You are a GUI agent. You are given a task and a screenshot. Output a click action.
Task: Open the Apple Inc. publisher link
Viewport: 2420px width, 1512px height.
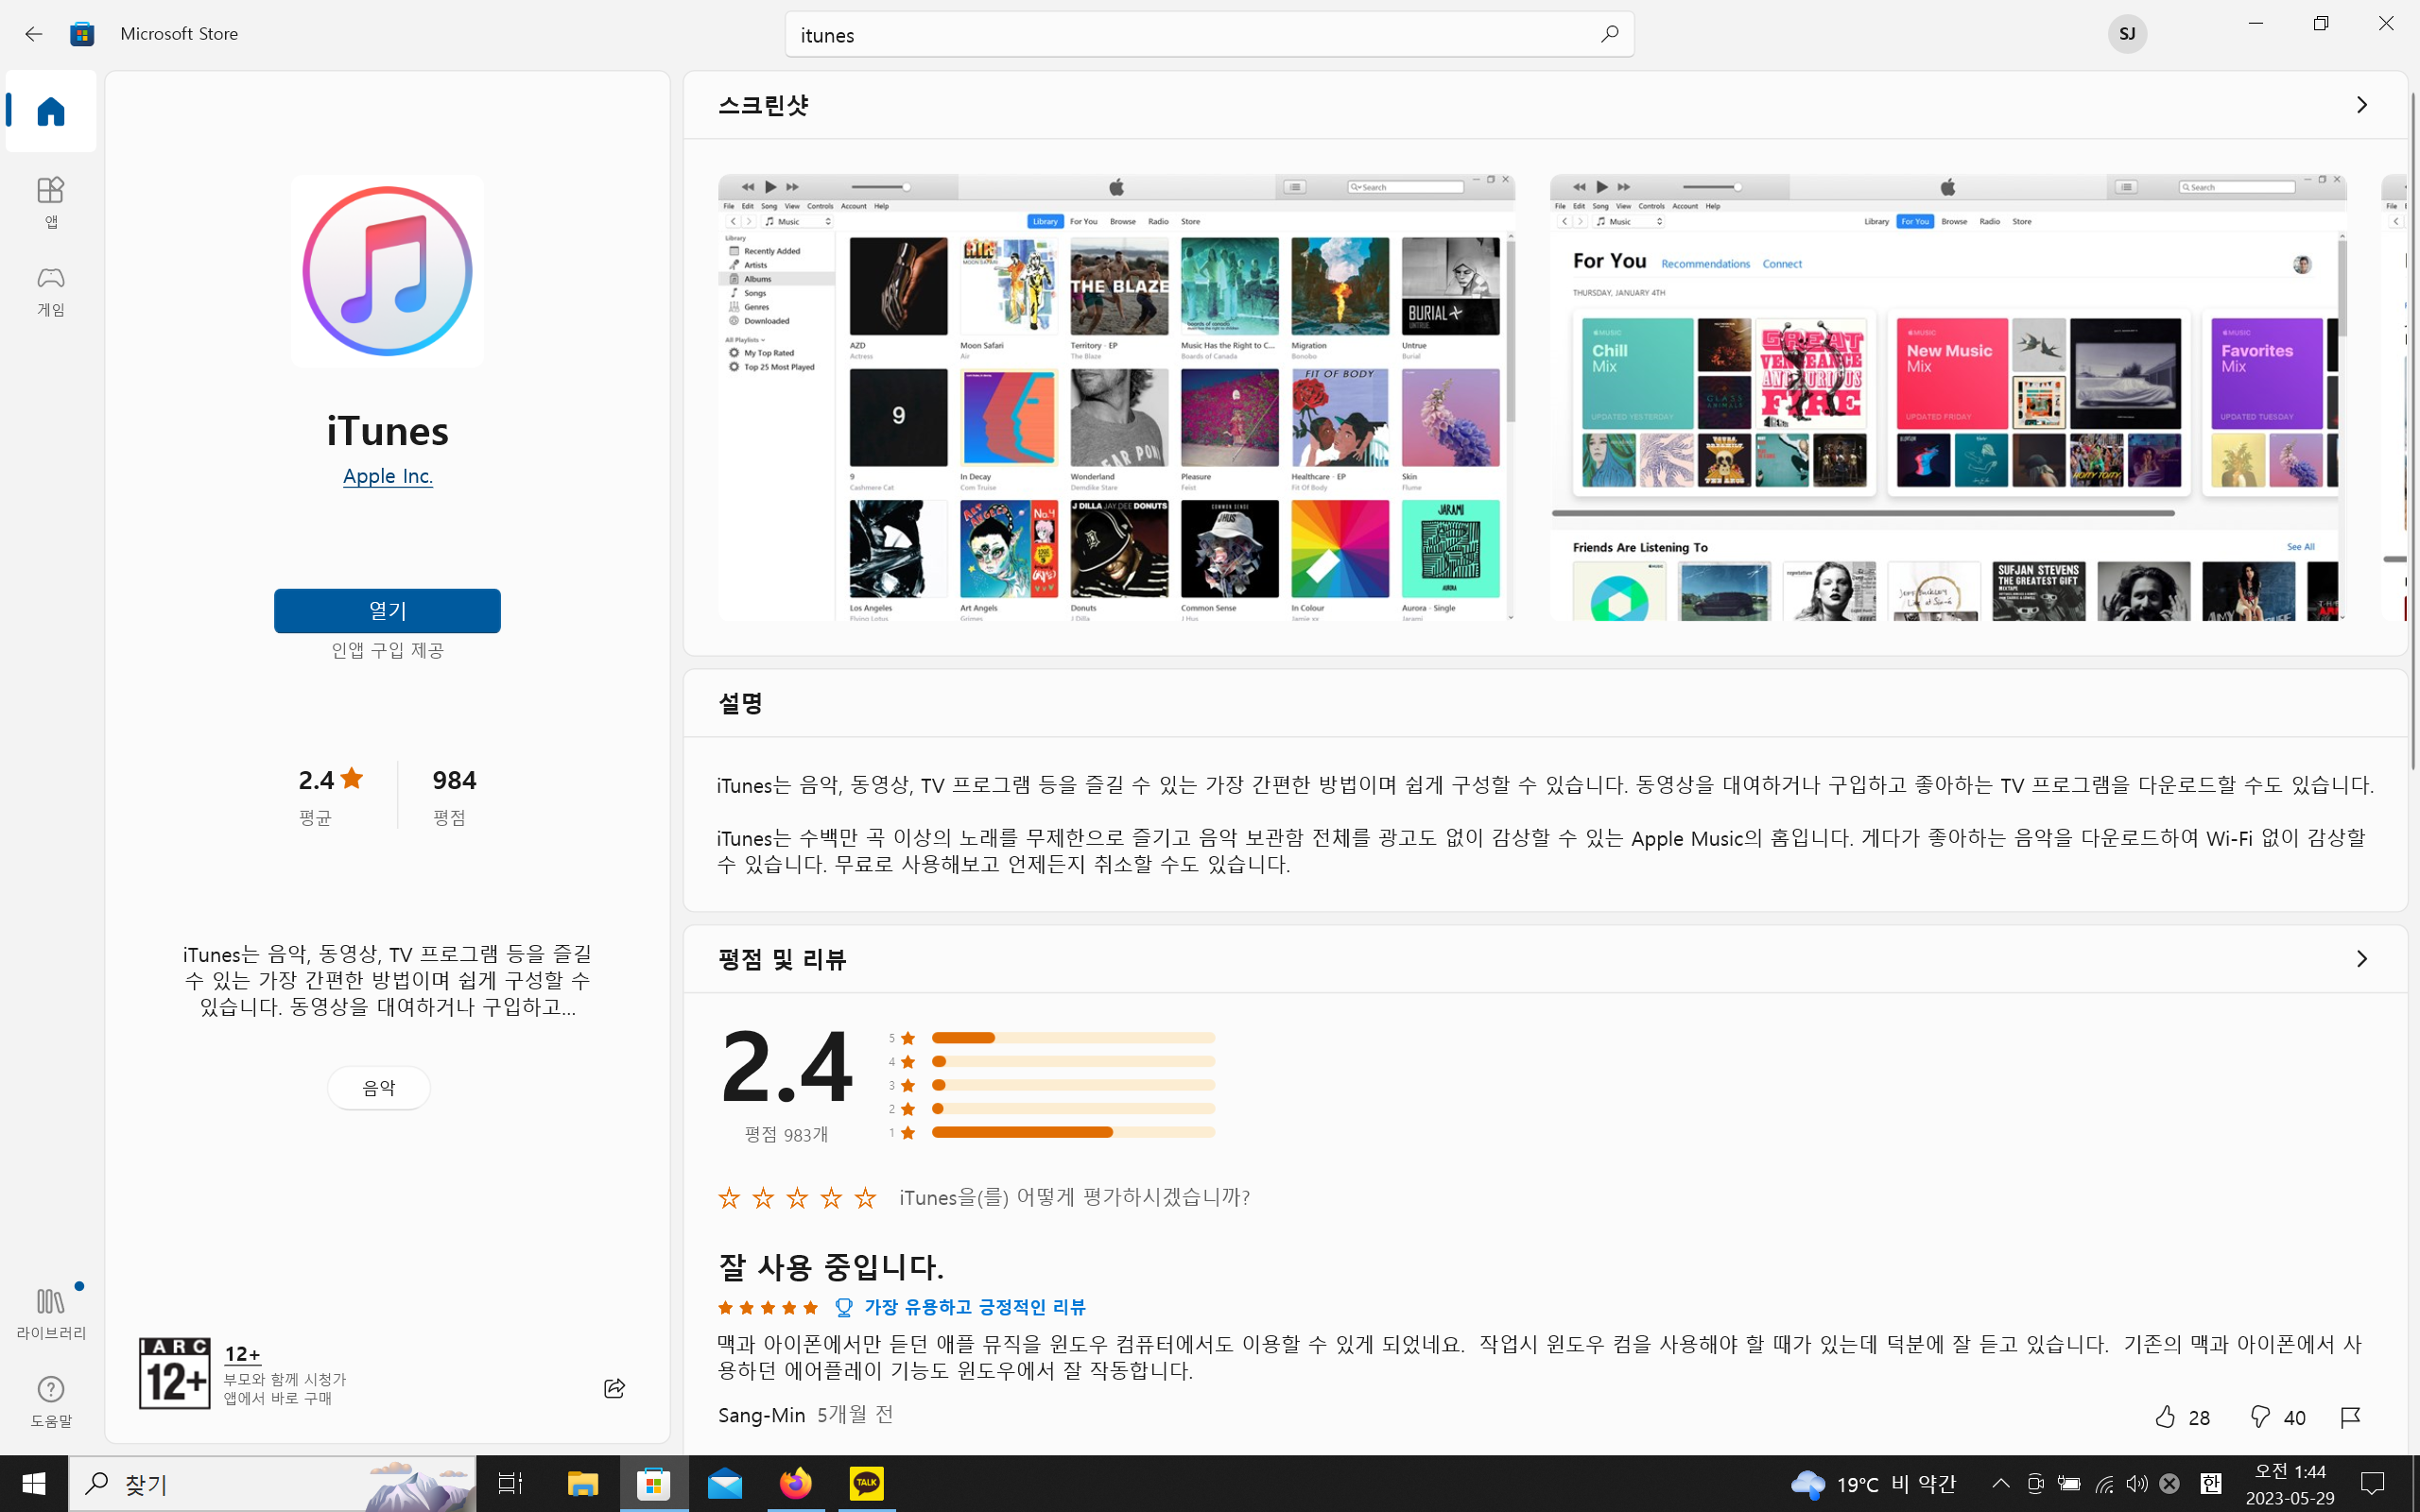(387, 476)
